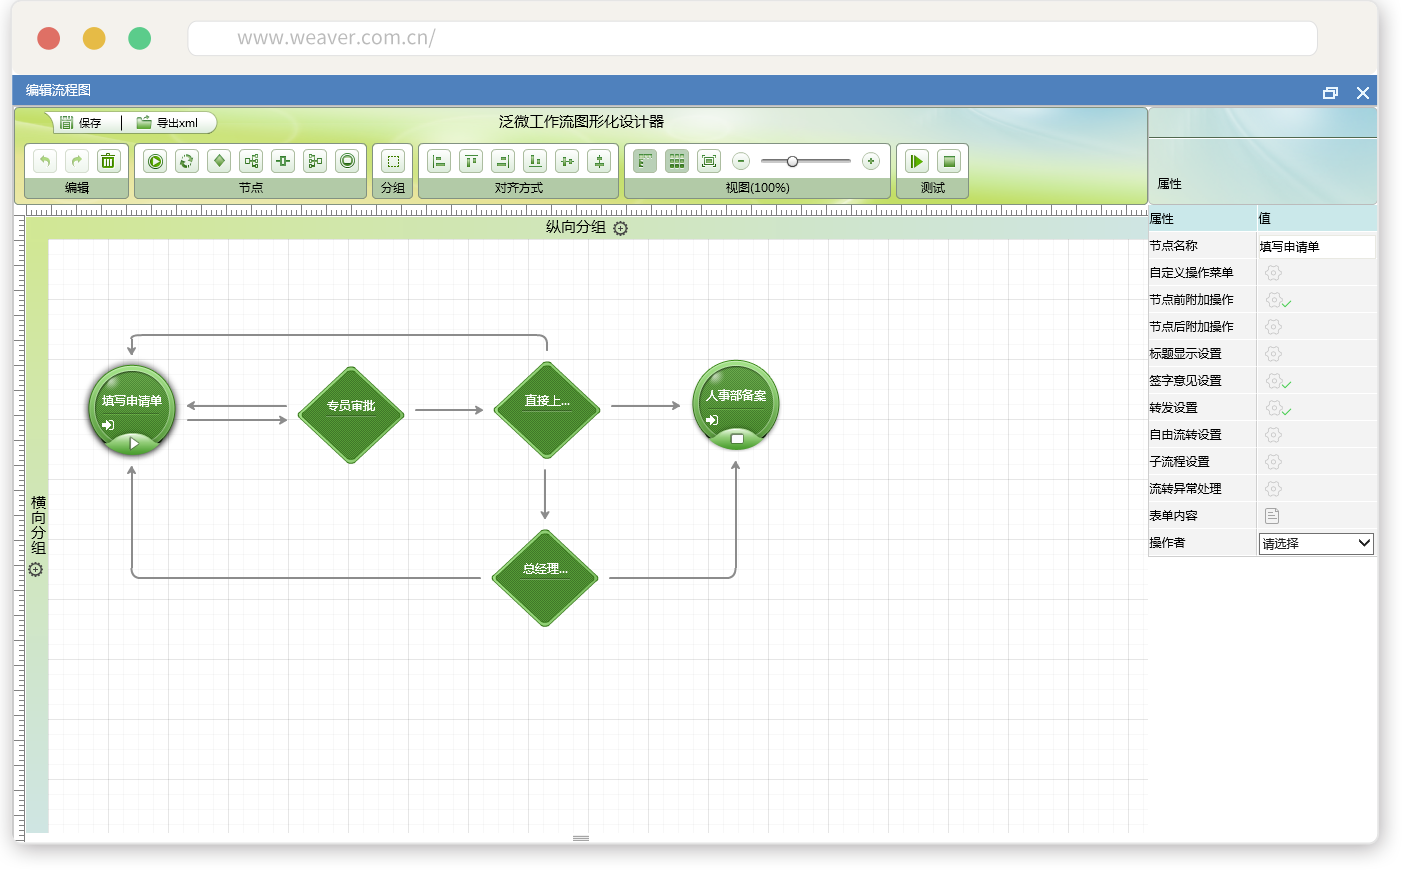
Task: Open the 横向分组 settings gear
Action: (36, 570)
